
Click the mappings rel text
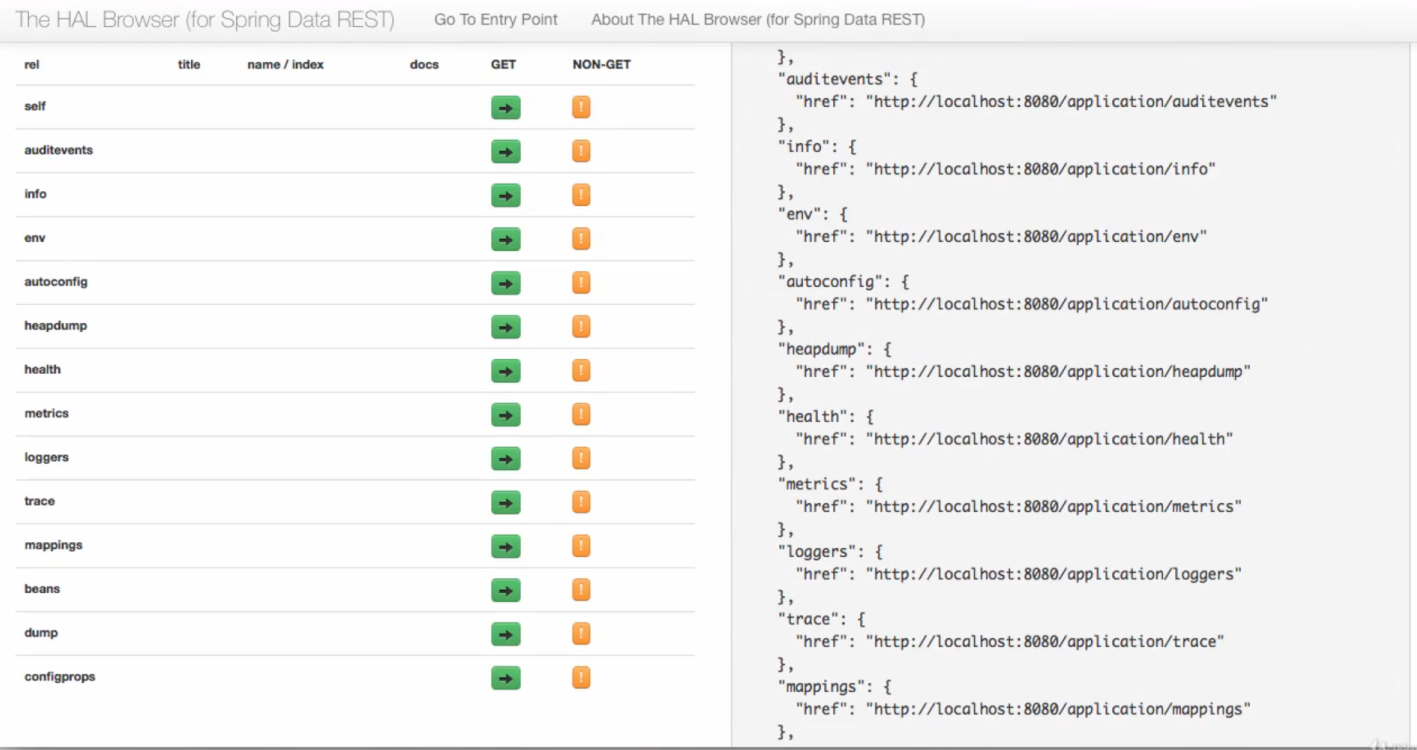[53, 545]
